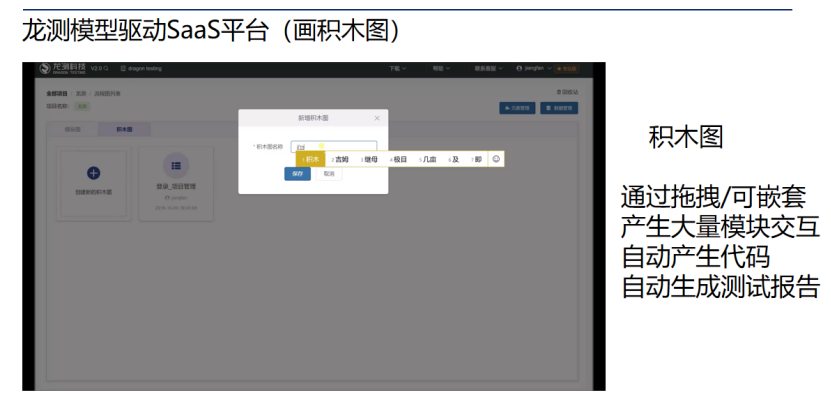831x402 pixels.
Task: Click the 取消 button in dialog
Action: pos(329,174)
